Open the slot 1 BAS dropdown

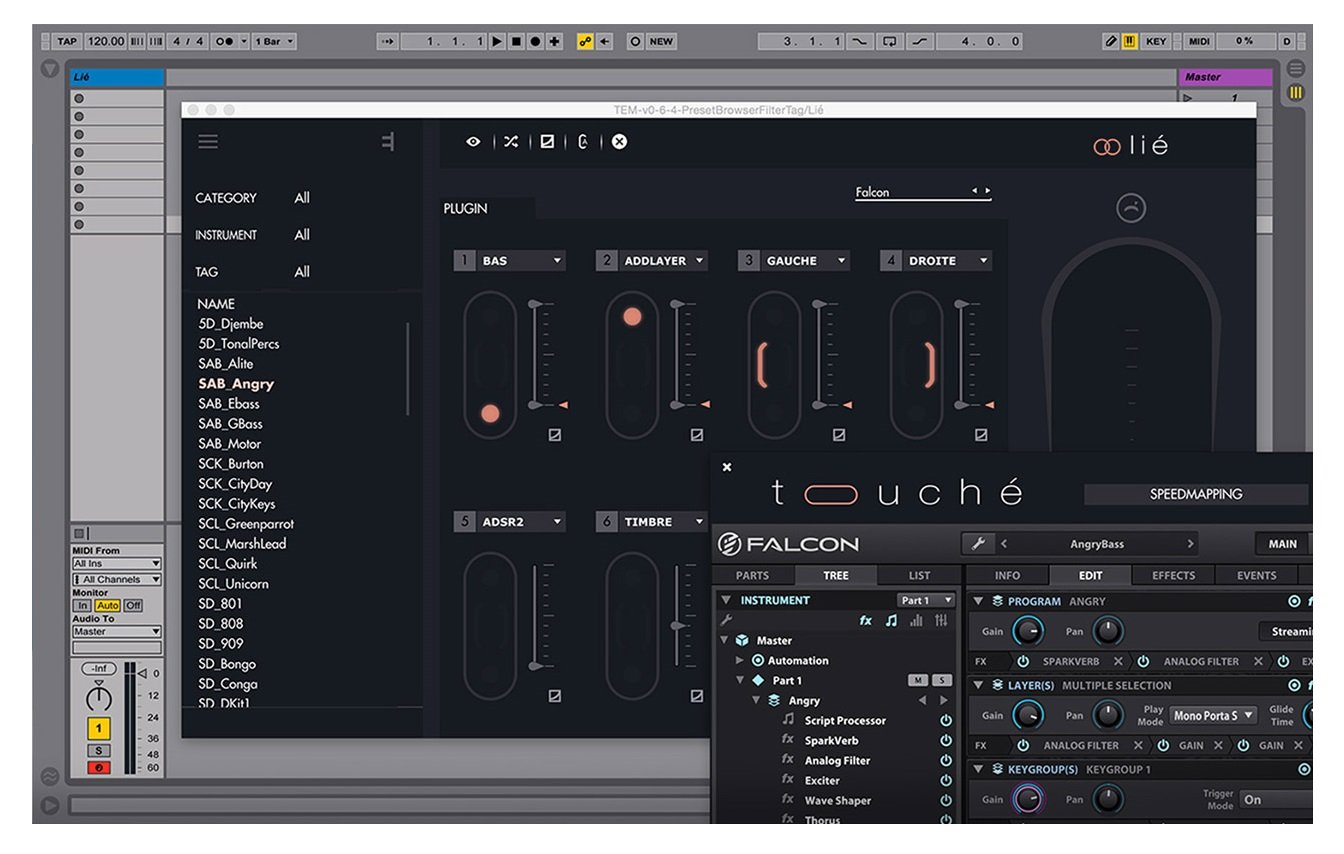[511, 261]
